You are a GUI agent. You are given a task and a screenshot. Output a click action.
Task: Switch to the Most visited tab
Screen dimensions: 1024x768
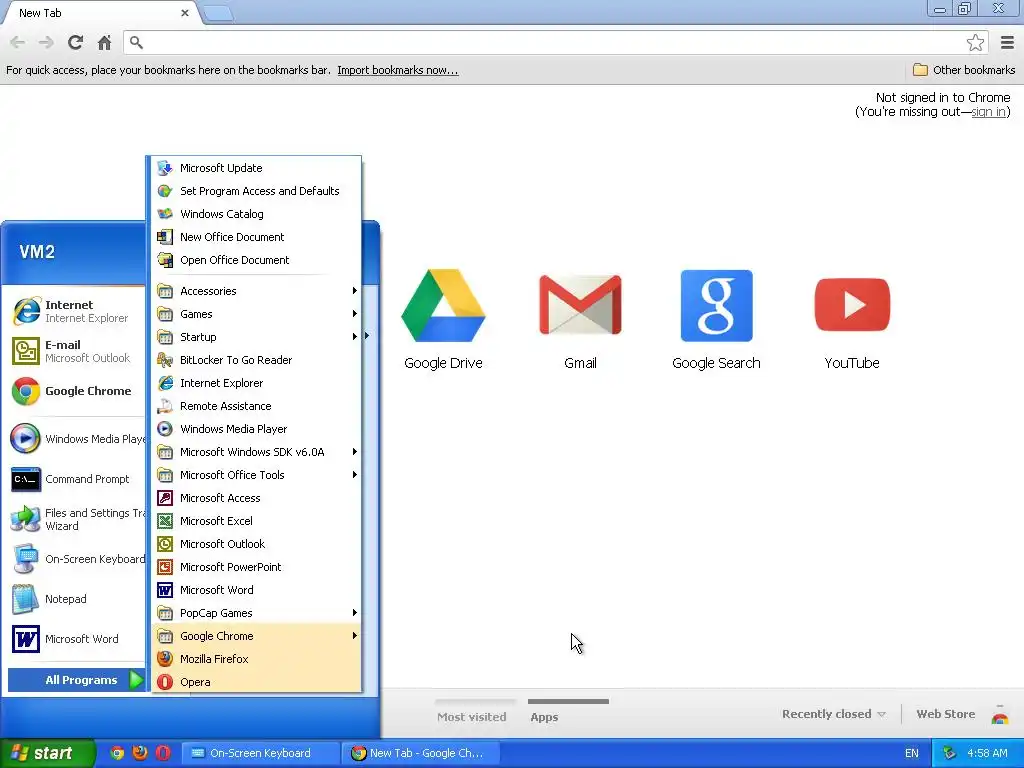click(472, 716)
